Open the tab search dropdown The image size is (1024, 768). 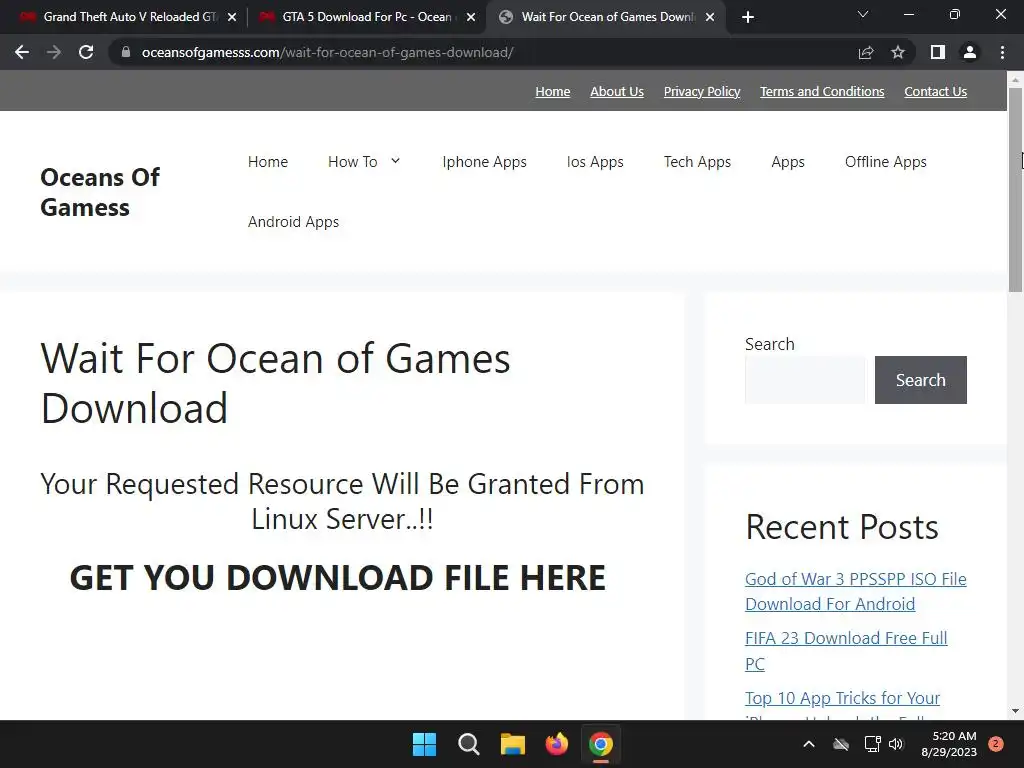[x=863, y=14]
